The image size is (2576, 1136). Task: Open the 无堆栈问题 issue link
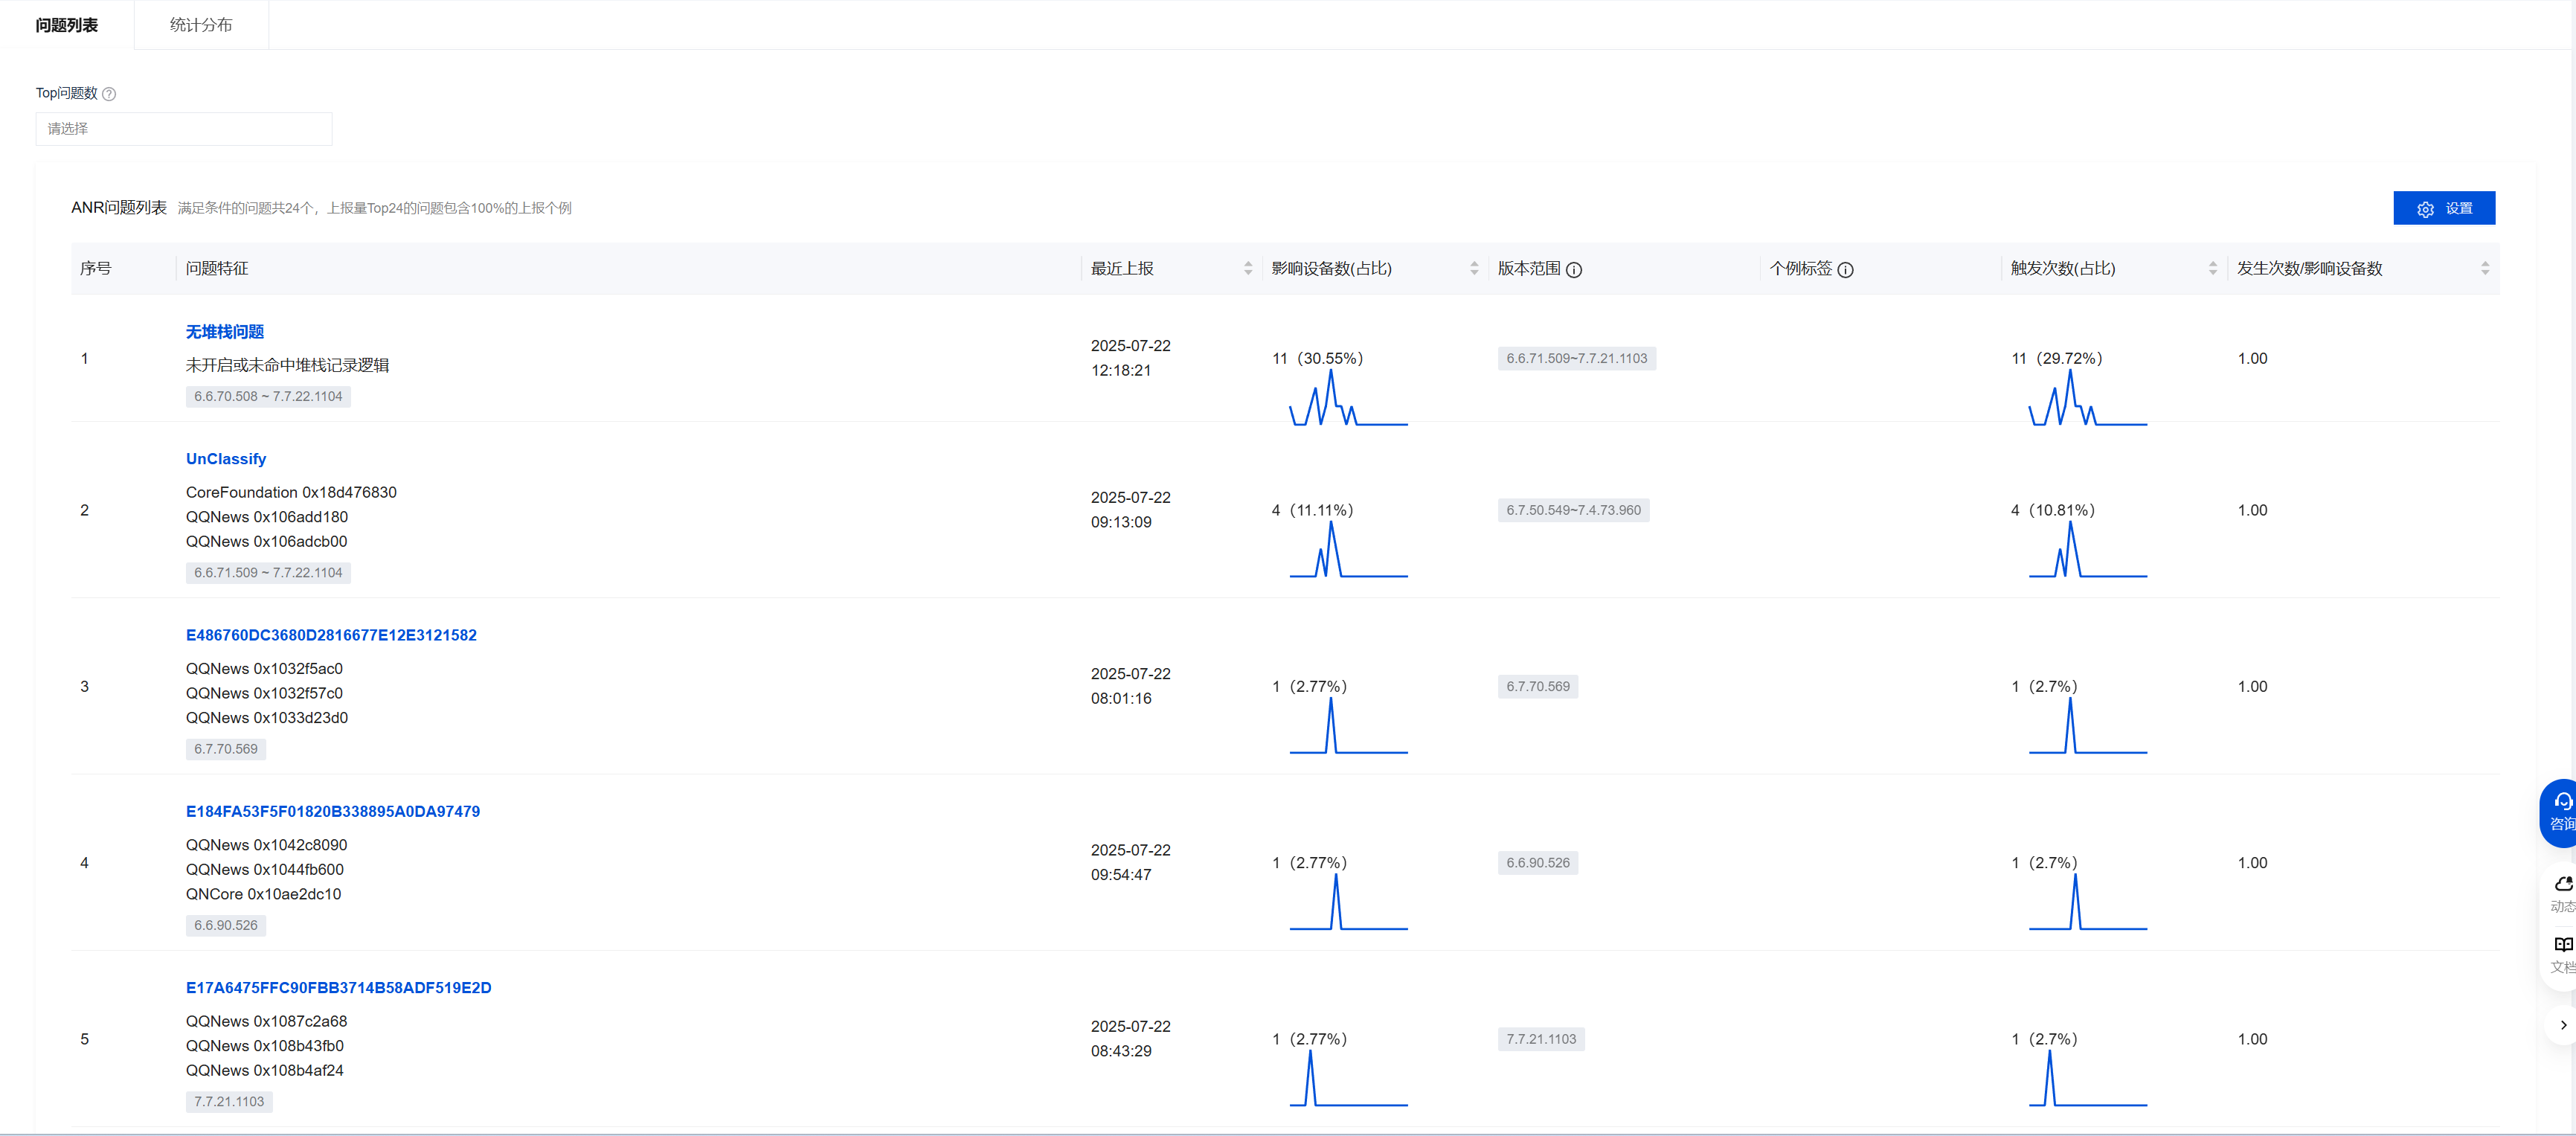pyautogui.click(x=225, y=332)
